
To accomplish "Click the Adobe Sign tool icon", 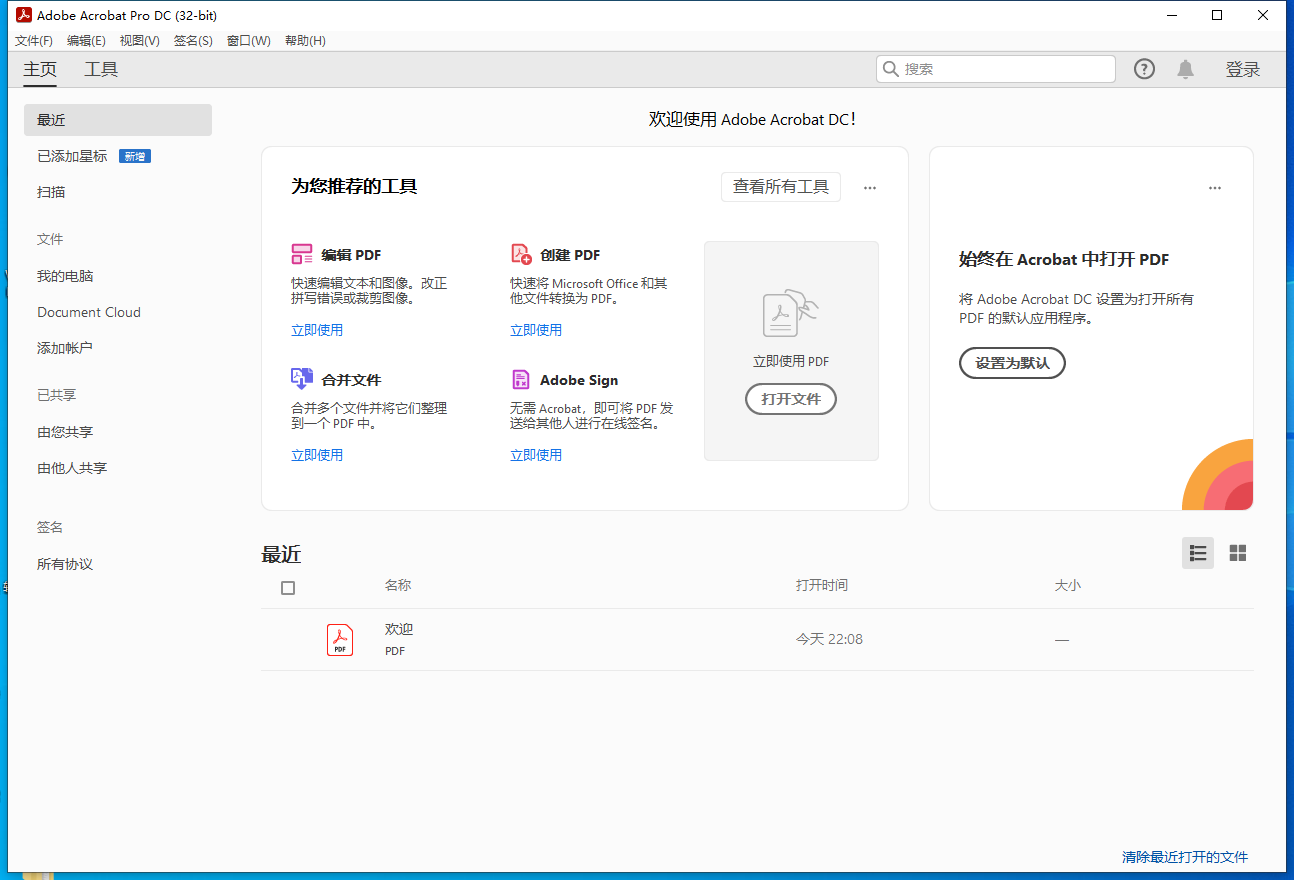I will [521, 379].
